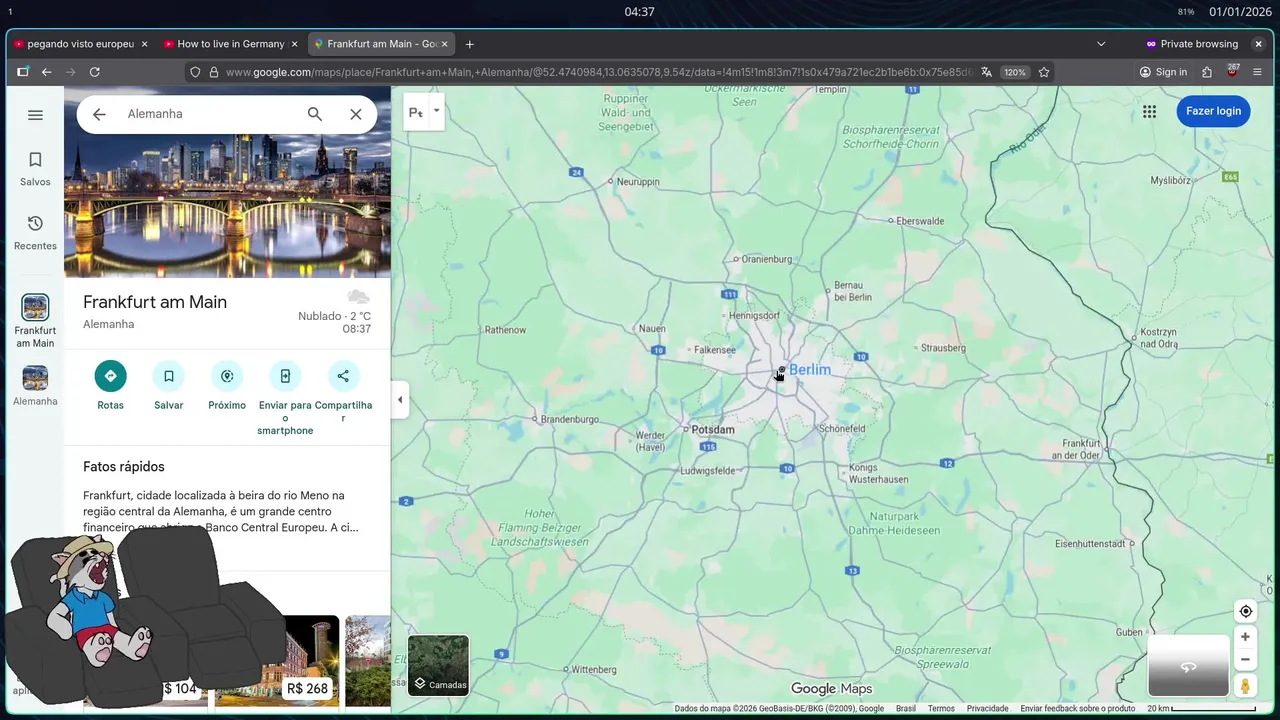Viewport: 1280px width, 720px height.
Task: Collapse the side panel with the arrow
Action: pos(400,400)
